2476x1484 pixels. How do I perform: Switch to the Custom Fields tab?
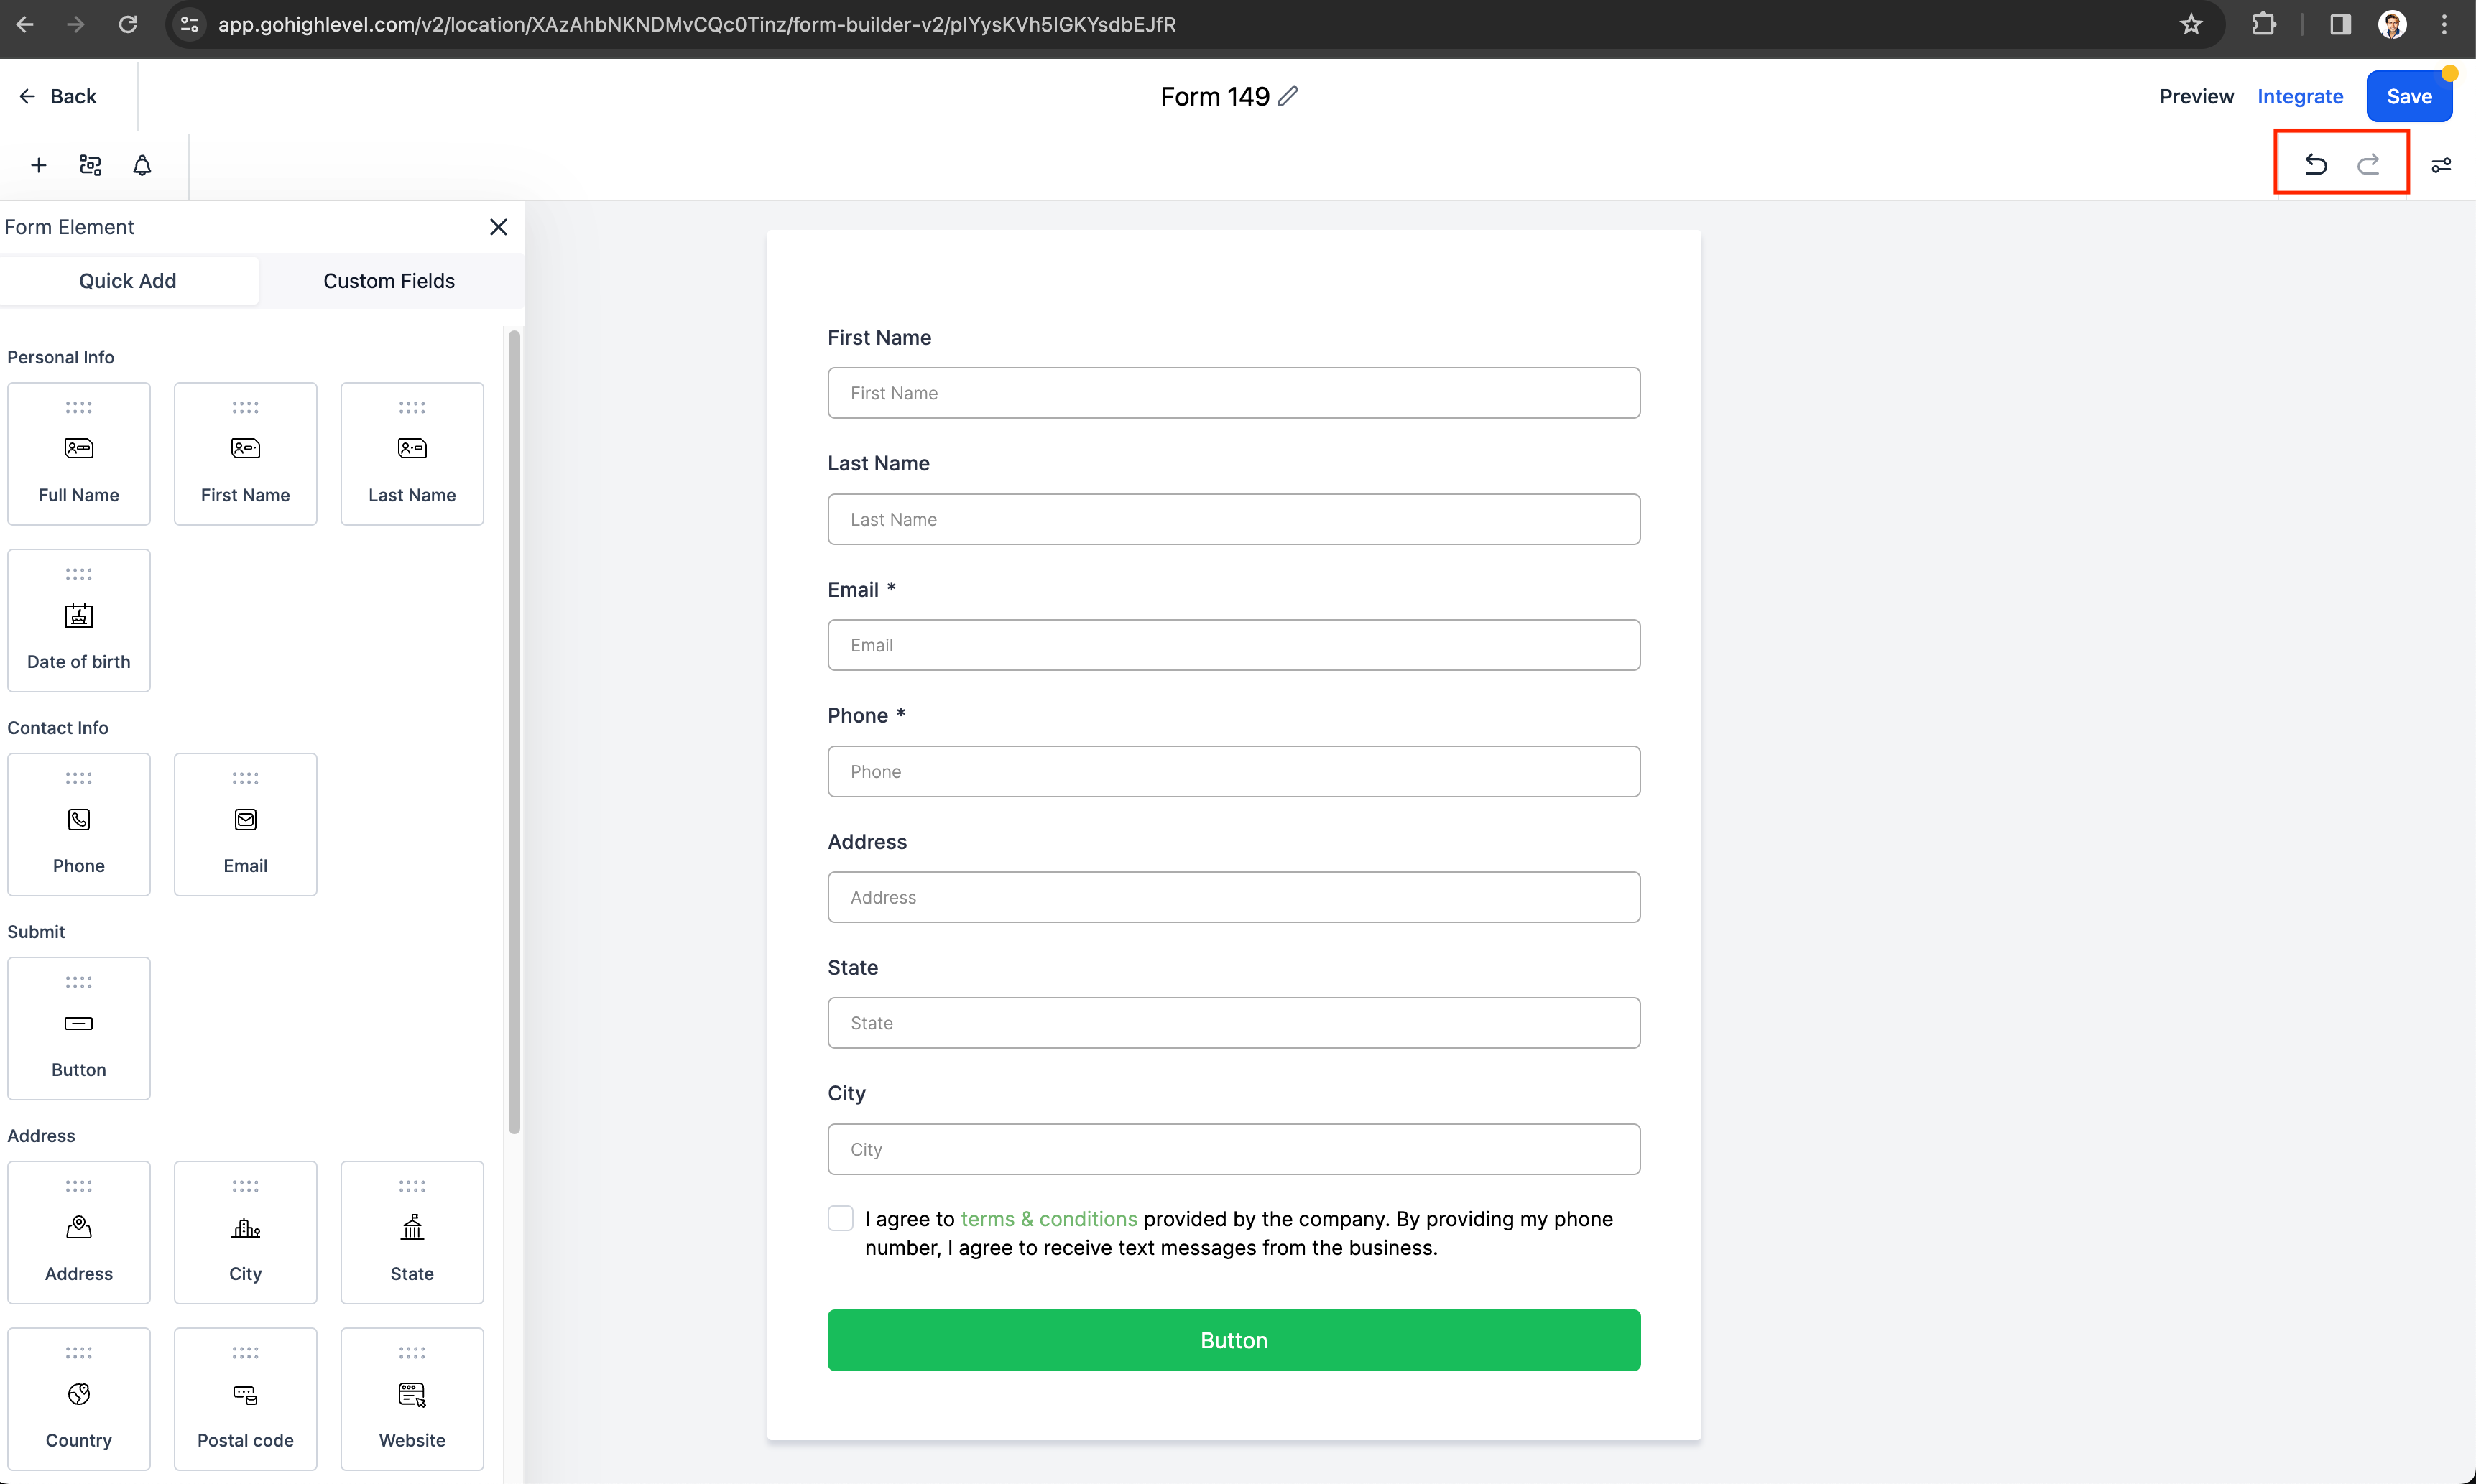click(x=387, y=279)
